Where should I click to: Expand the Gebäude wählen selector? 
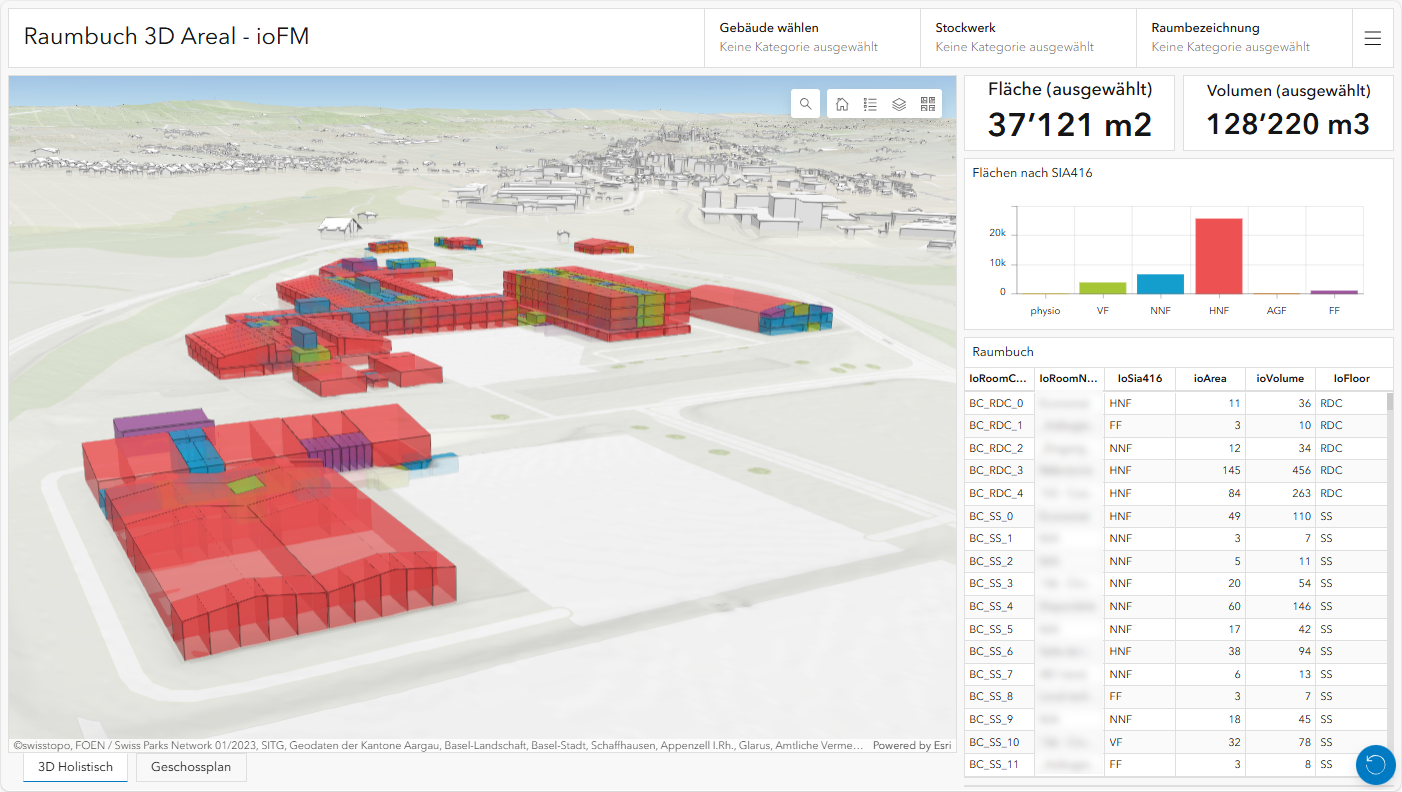pos(812,38)
